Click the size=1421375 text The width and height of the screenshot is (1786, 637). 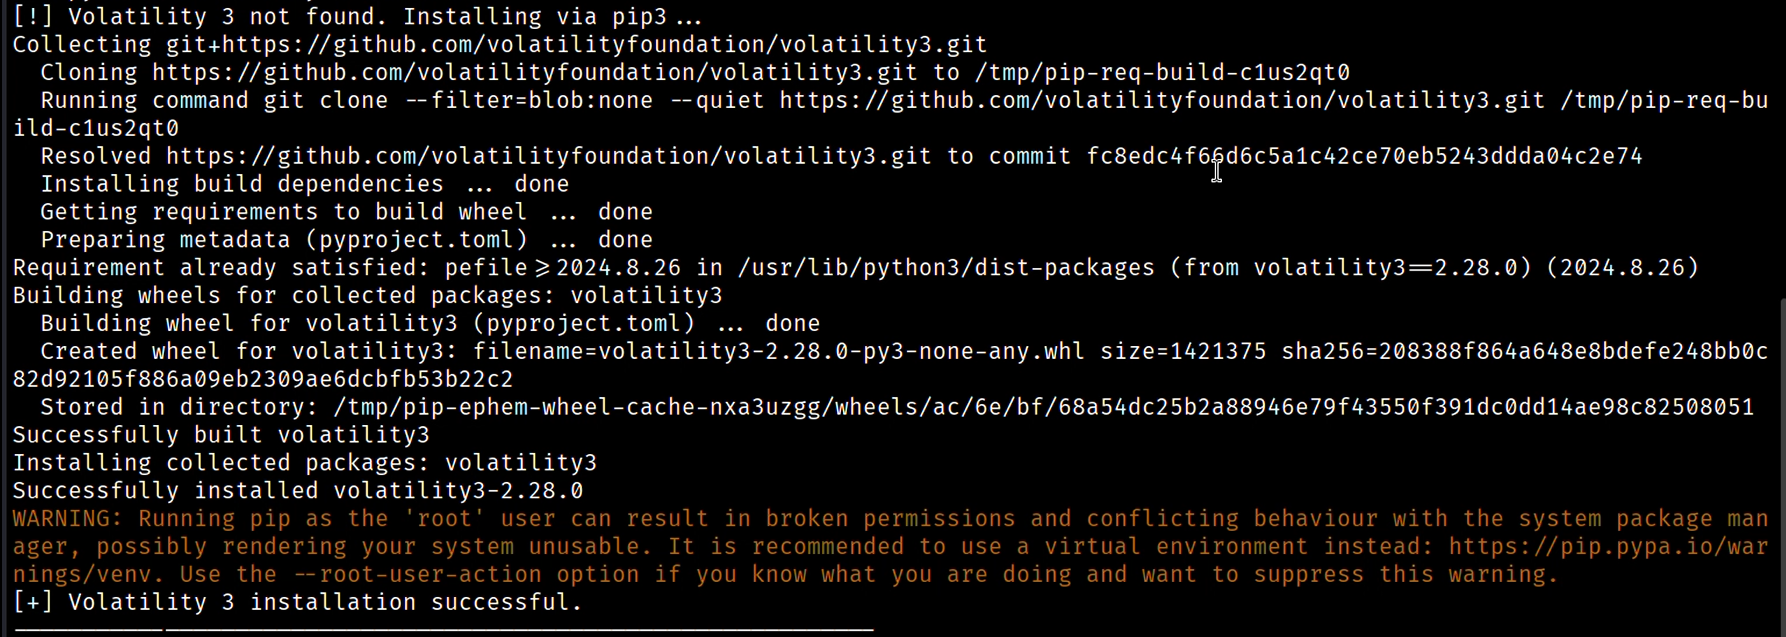click(x=1183, y=352)
